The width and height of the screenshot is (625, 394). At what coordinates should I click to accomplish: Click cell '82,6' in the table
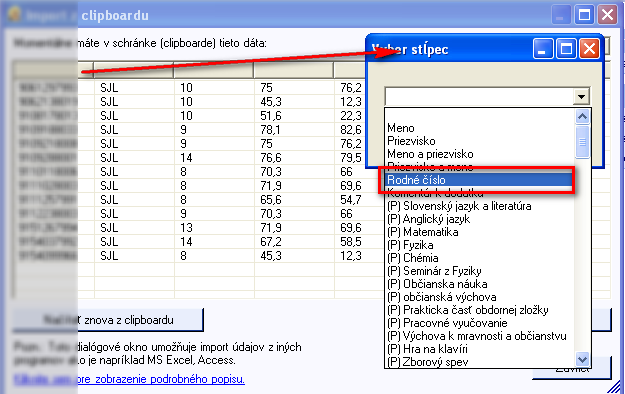(x=351, y=130)
